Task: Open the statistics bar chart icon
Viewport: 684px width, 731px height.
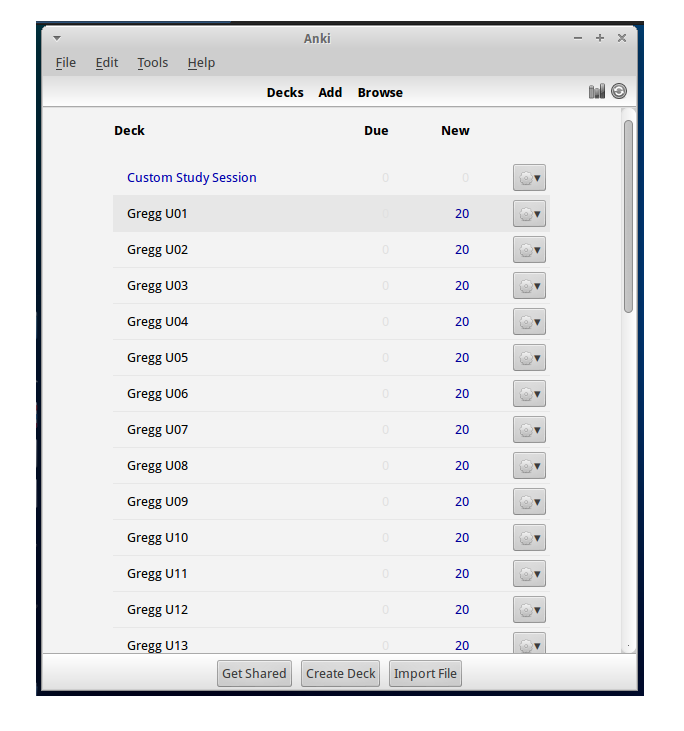Action: [596, 91]
